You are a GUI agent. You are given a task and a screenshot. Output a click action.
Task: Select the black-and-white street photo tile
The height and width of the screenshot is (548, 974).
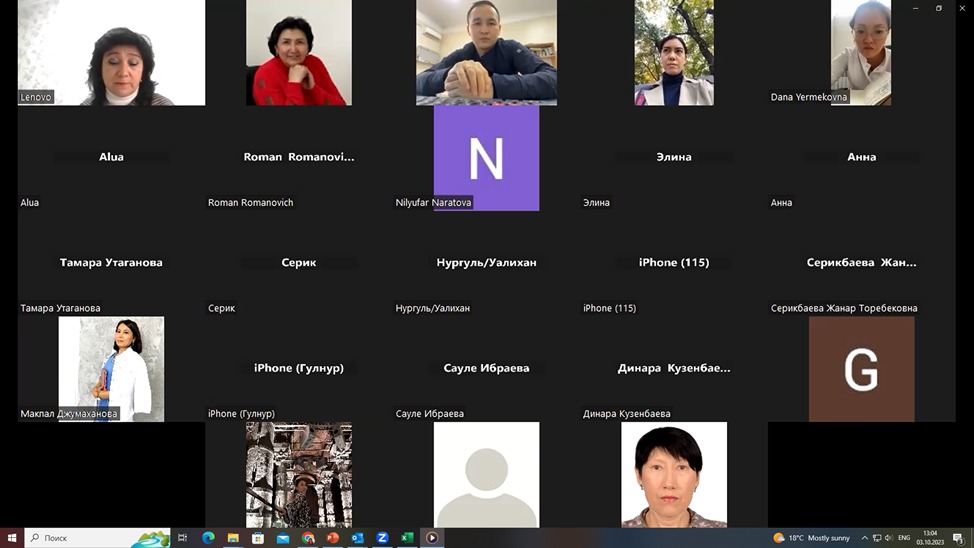299,475
